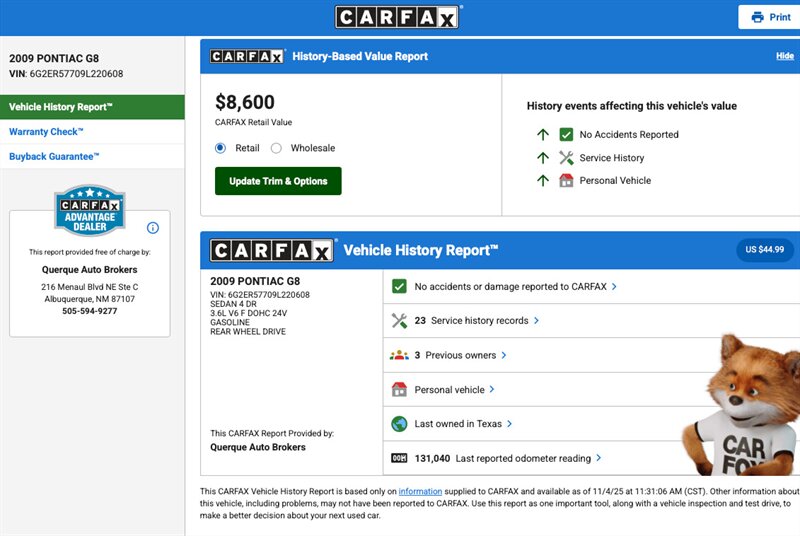Image resolution: width=800 pixels, height=536 pixels.
Task: Open the Warranty Check sidebar tab
Action: tap(47, 132)
